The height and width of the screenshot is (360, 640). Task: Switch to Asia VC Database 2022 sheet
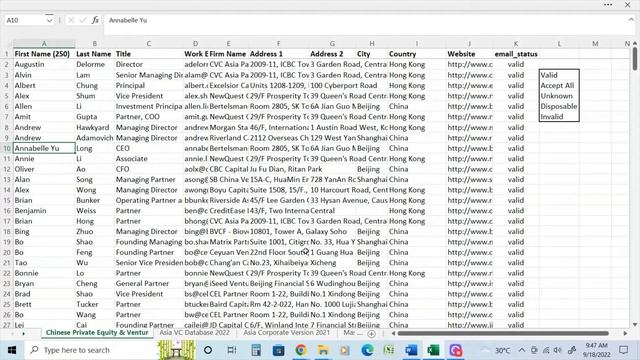(194, 333)
